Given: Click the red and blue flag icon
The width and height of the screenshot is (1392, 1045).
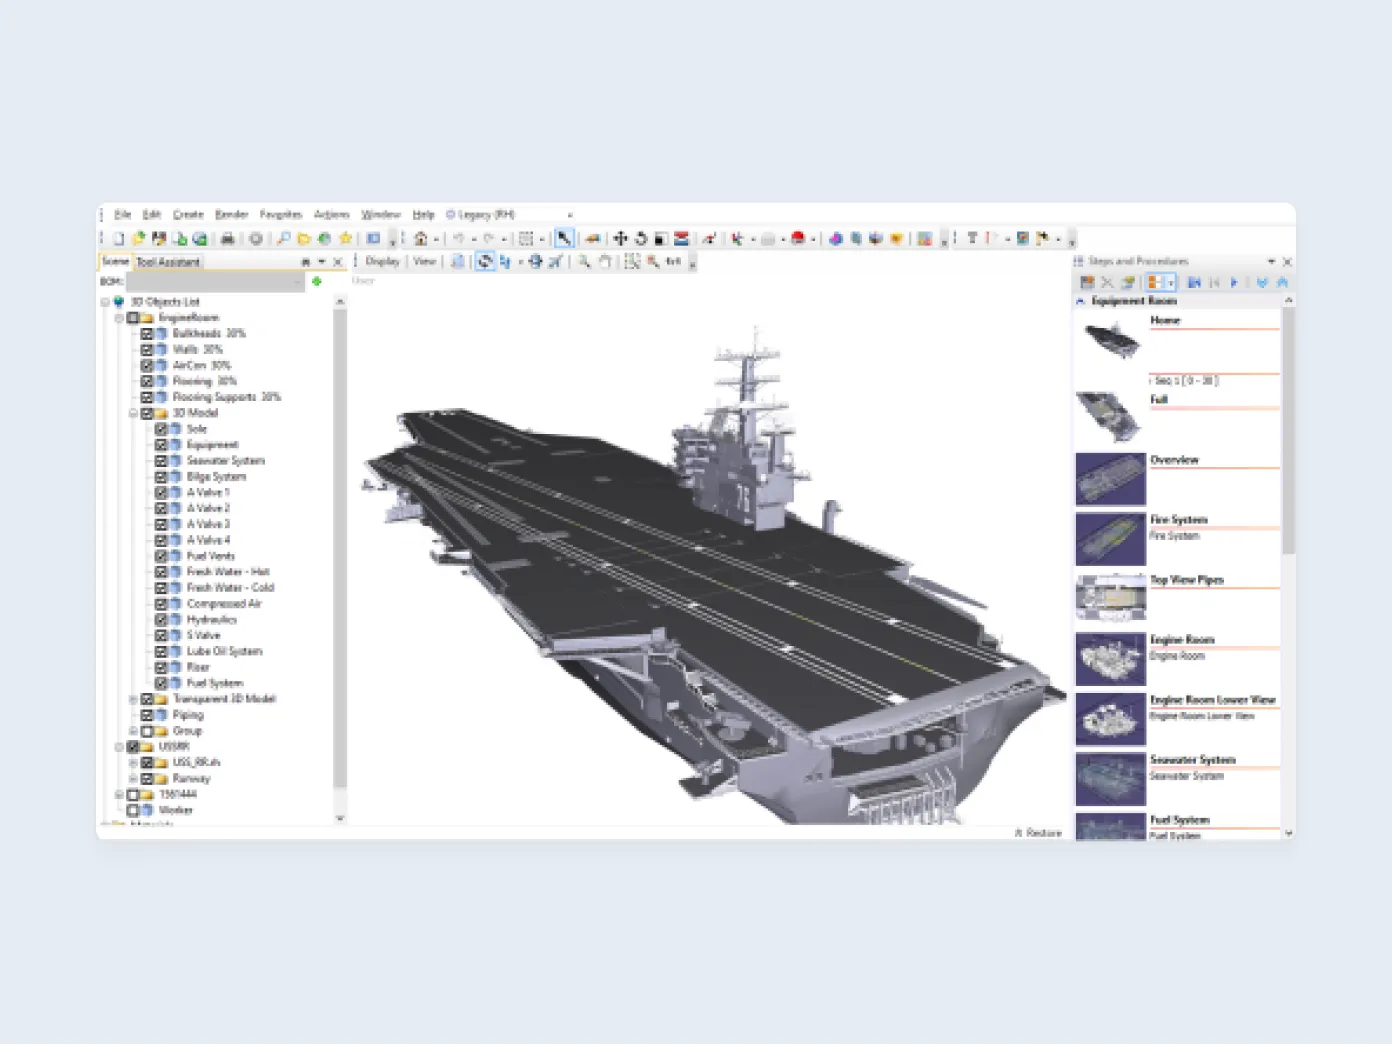Looking at the screenshot, I should tap(681, 239).
